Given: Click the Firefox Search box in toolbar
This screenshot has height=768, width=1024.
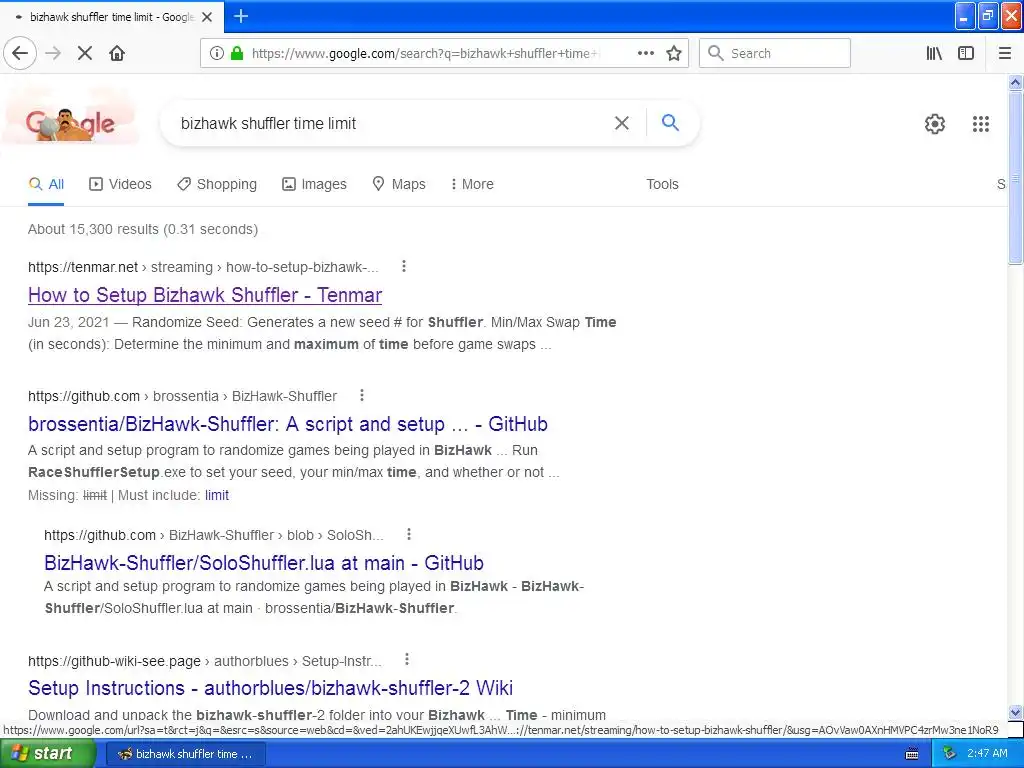Looking at the screenshot, I should 775,54.
